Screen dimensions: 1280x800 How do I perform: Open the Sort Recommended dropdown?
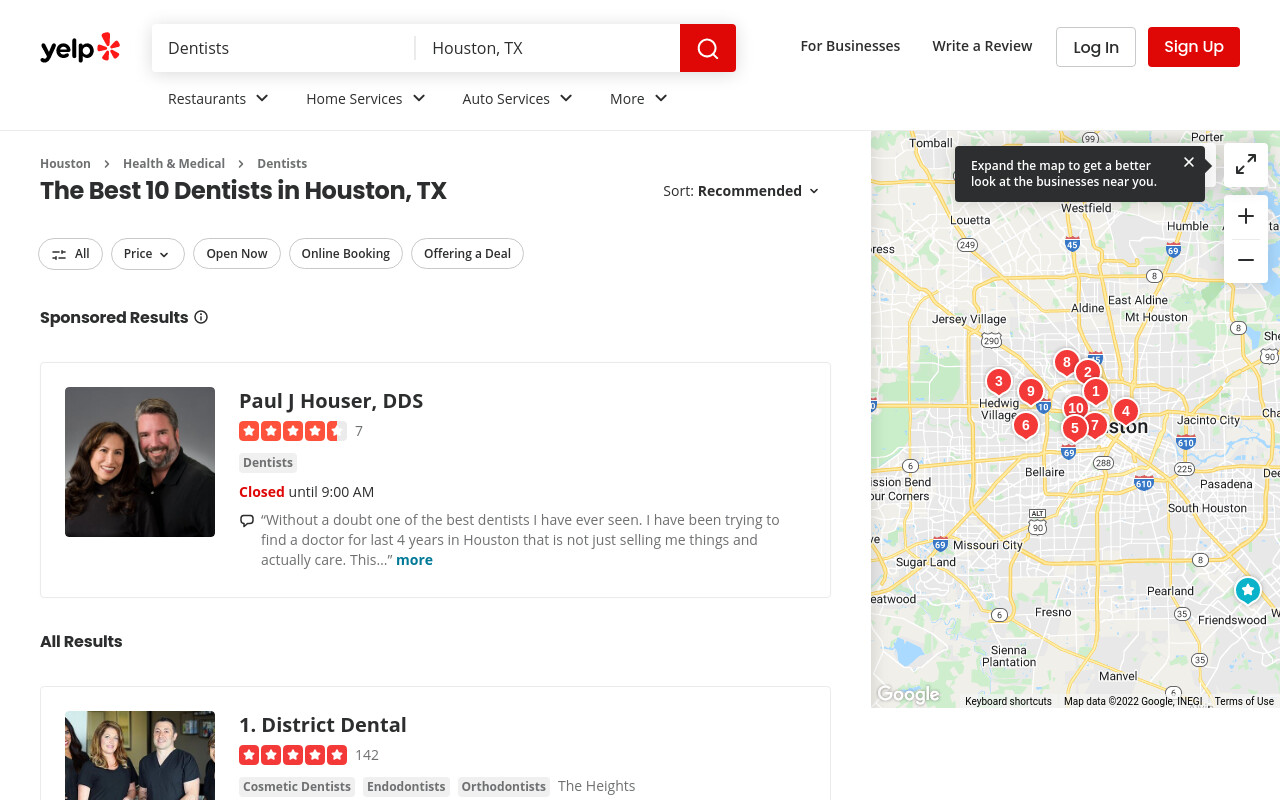click(741, 191)
